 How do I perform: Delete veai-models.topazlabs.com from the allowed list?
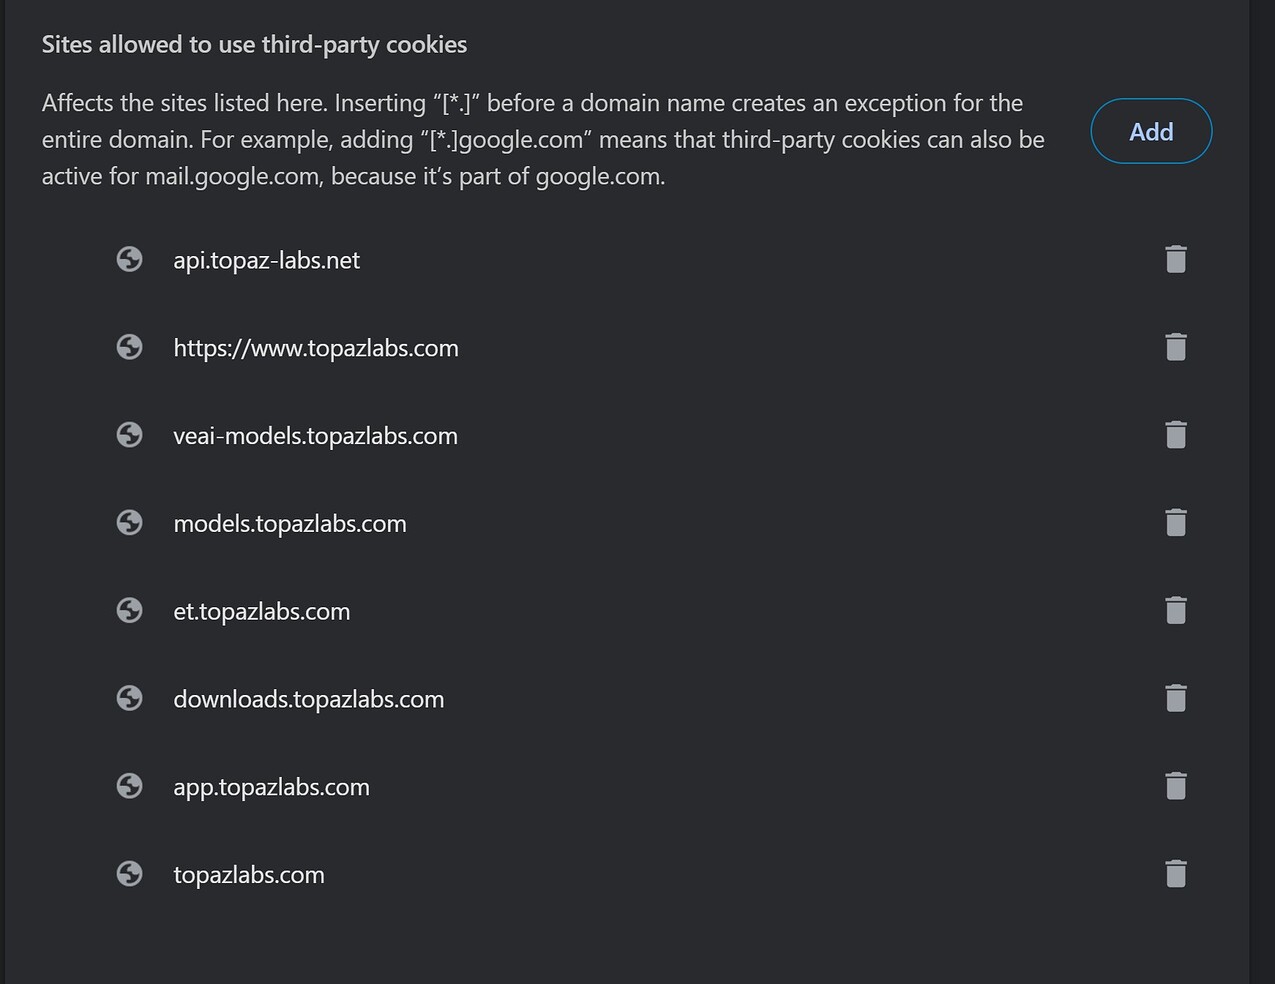click(x=1175, y=435)
